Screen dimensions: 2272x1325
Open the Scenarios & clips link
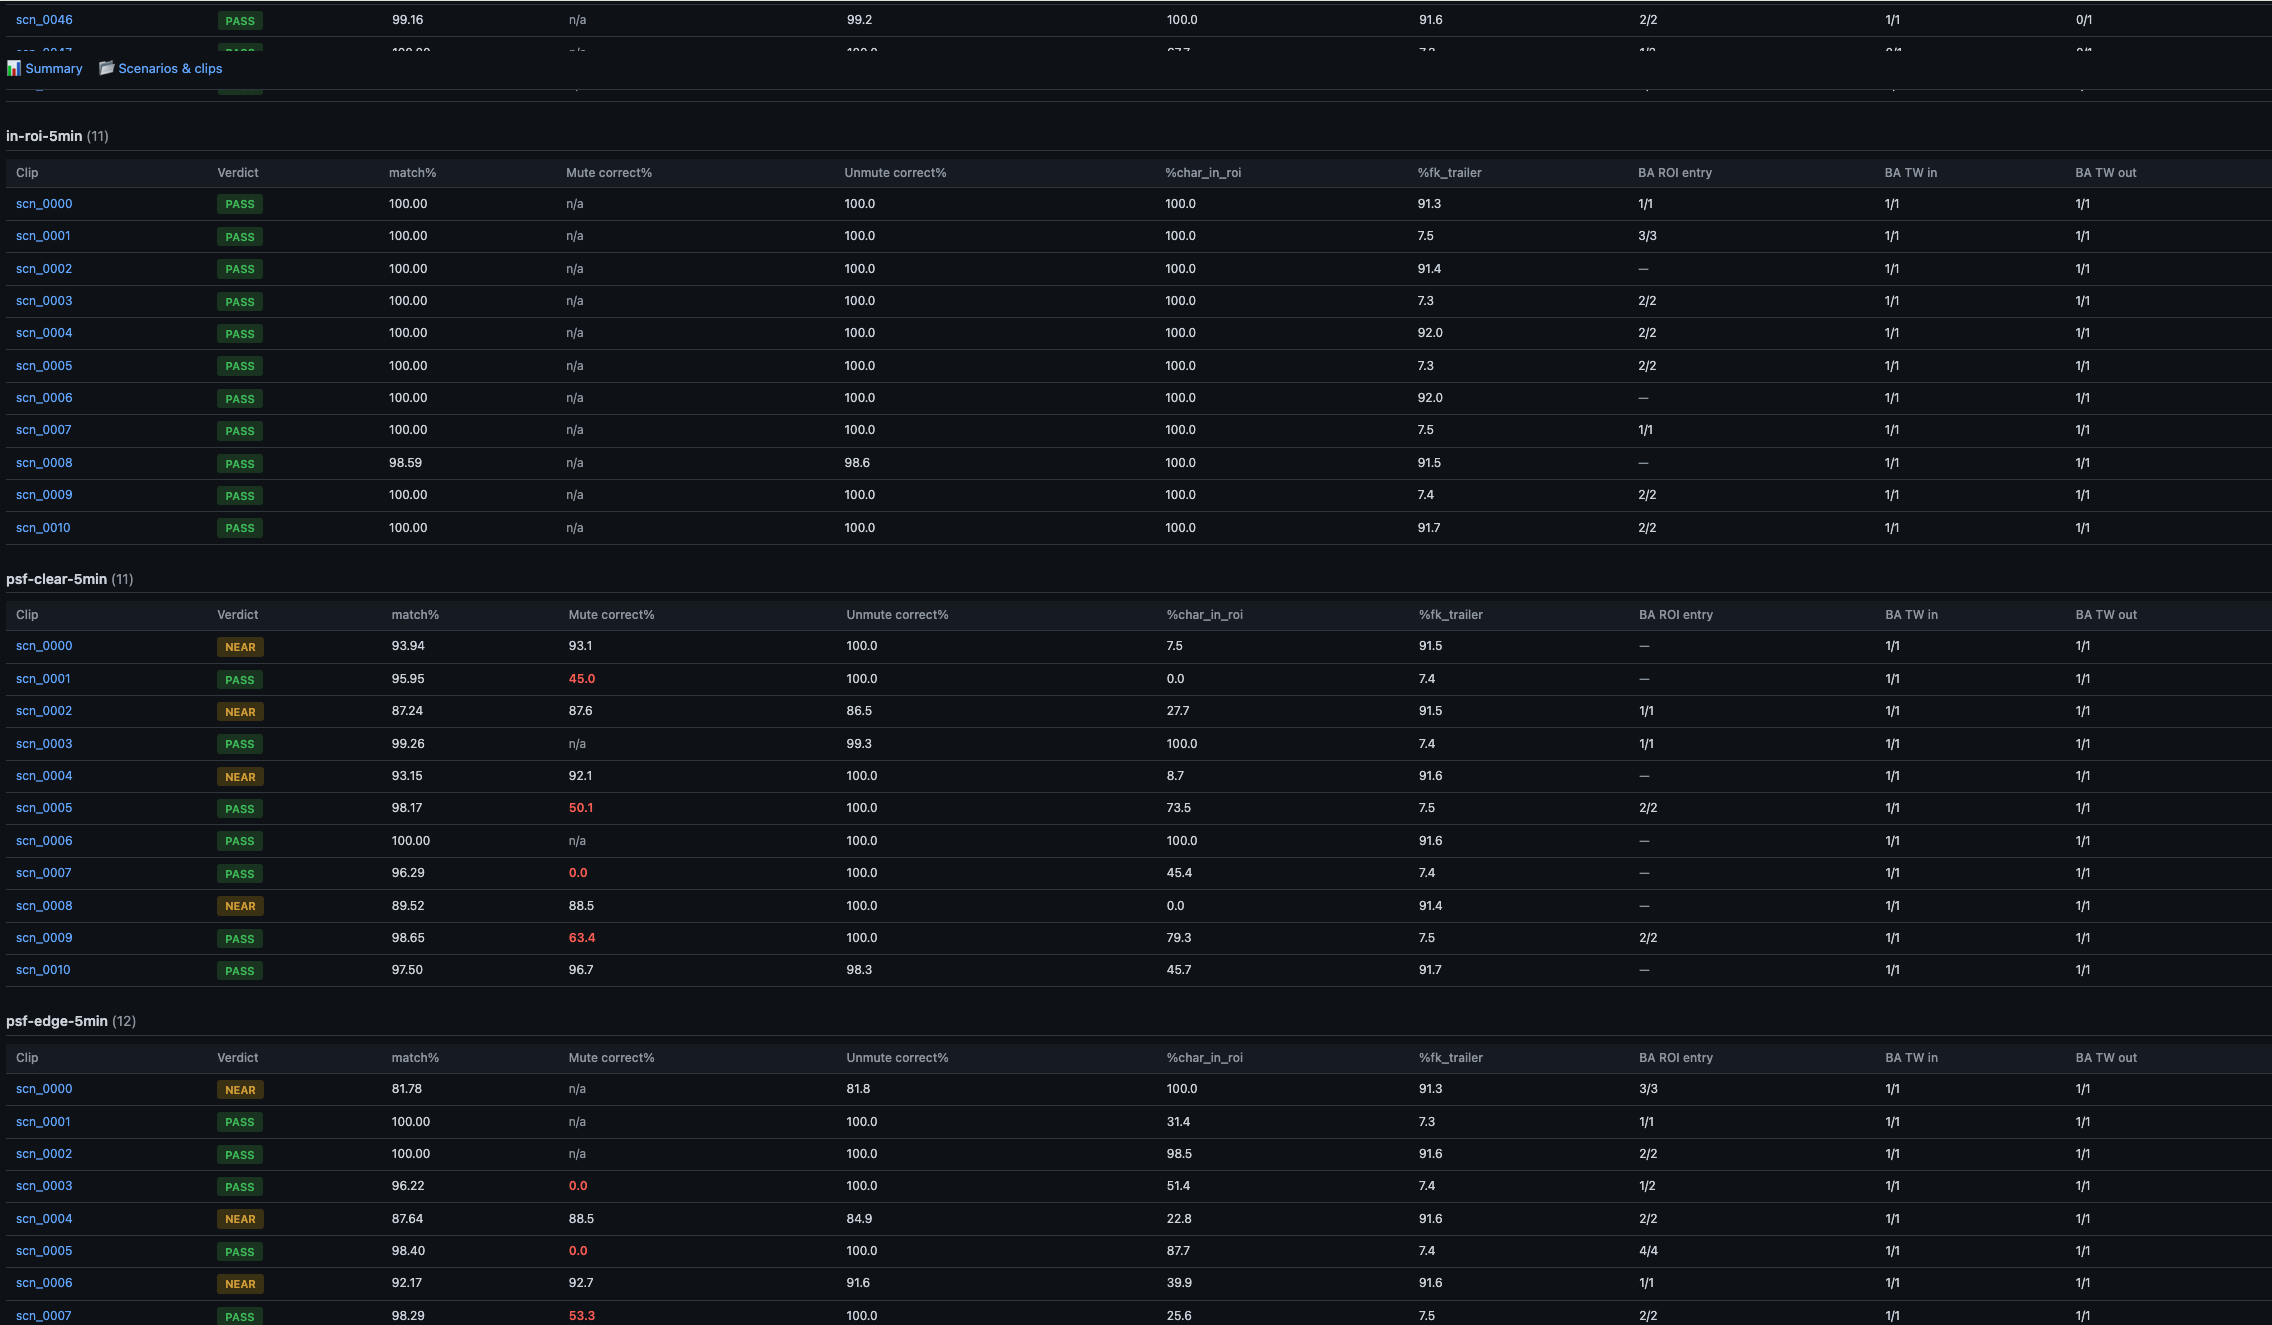[170, 69]
